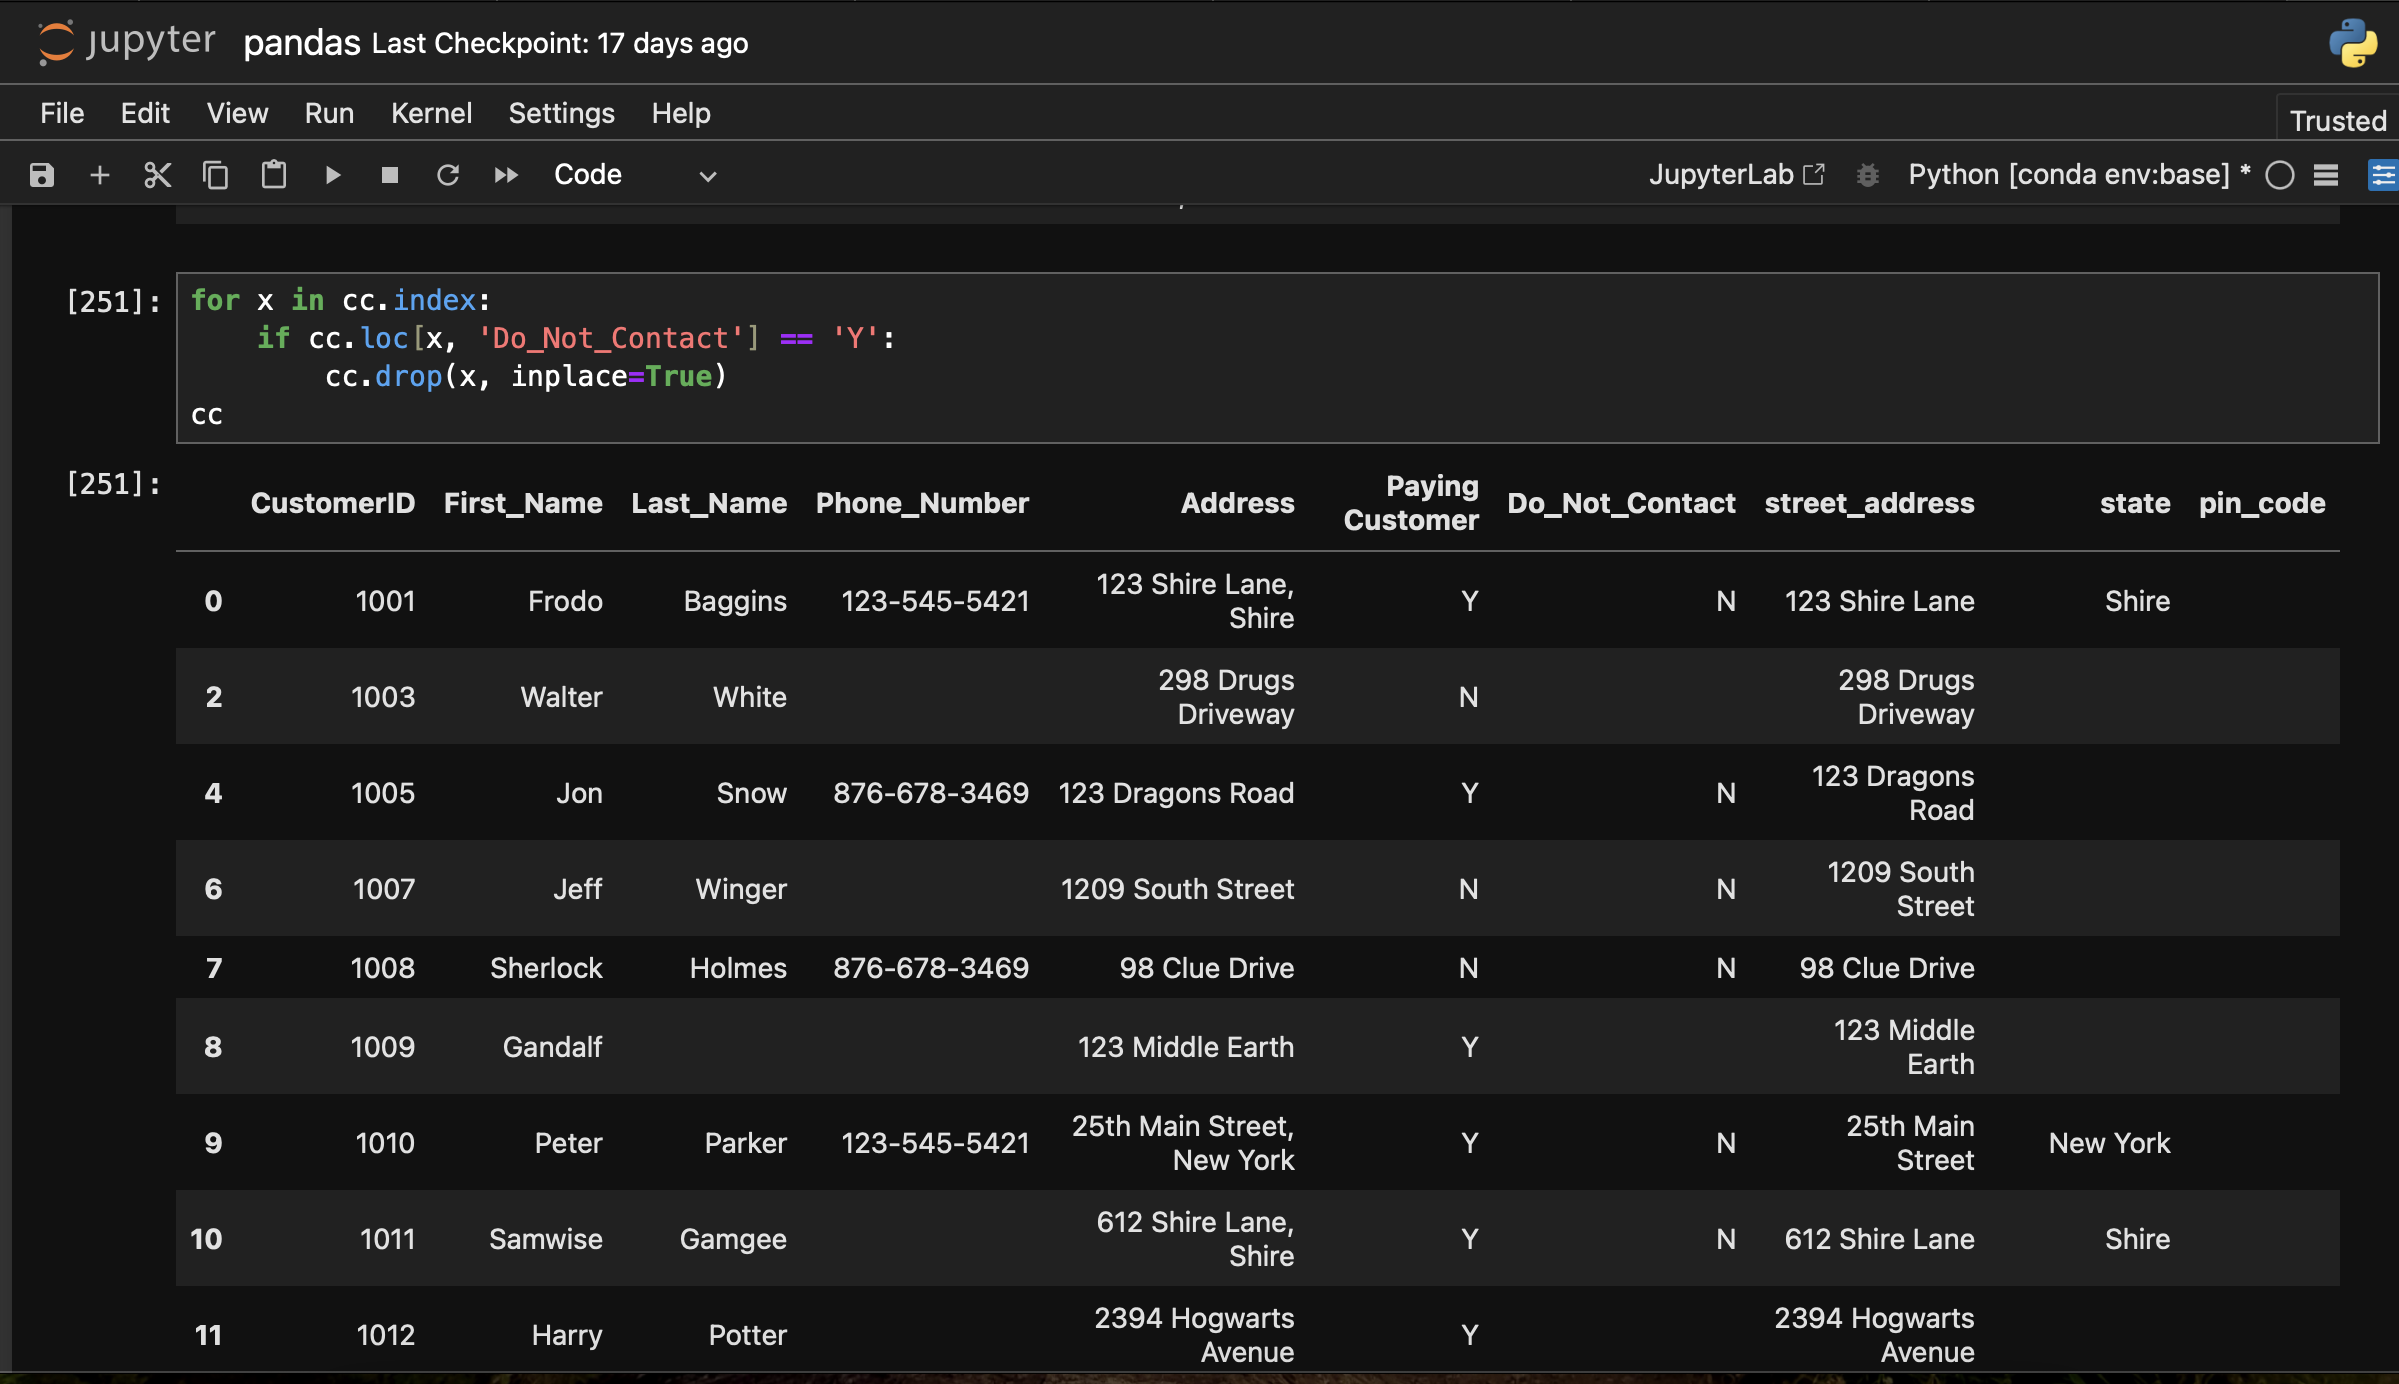Image resolution: width=2399 pixels, height=1384 pixels.
Task: Click the Gamgee last name cell
Action: coord(733,1239)
